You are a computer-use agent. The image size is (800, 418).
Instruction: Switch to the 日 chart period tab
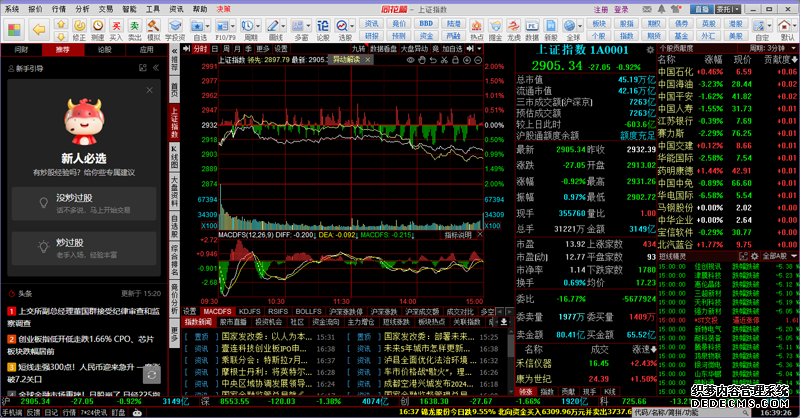[x=215, y=48]
